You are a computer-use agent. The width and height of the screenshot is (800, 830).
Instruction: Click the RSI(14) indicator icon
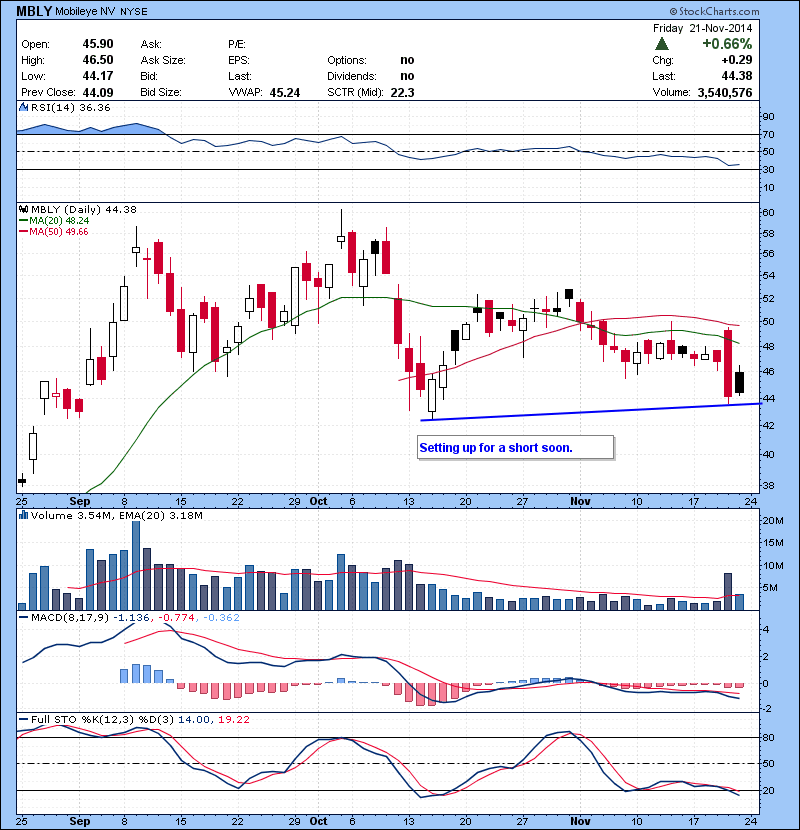tap(24, 107)
